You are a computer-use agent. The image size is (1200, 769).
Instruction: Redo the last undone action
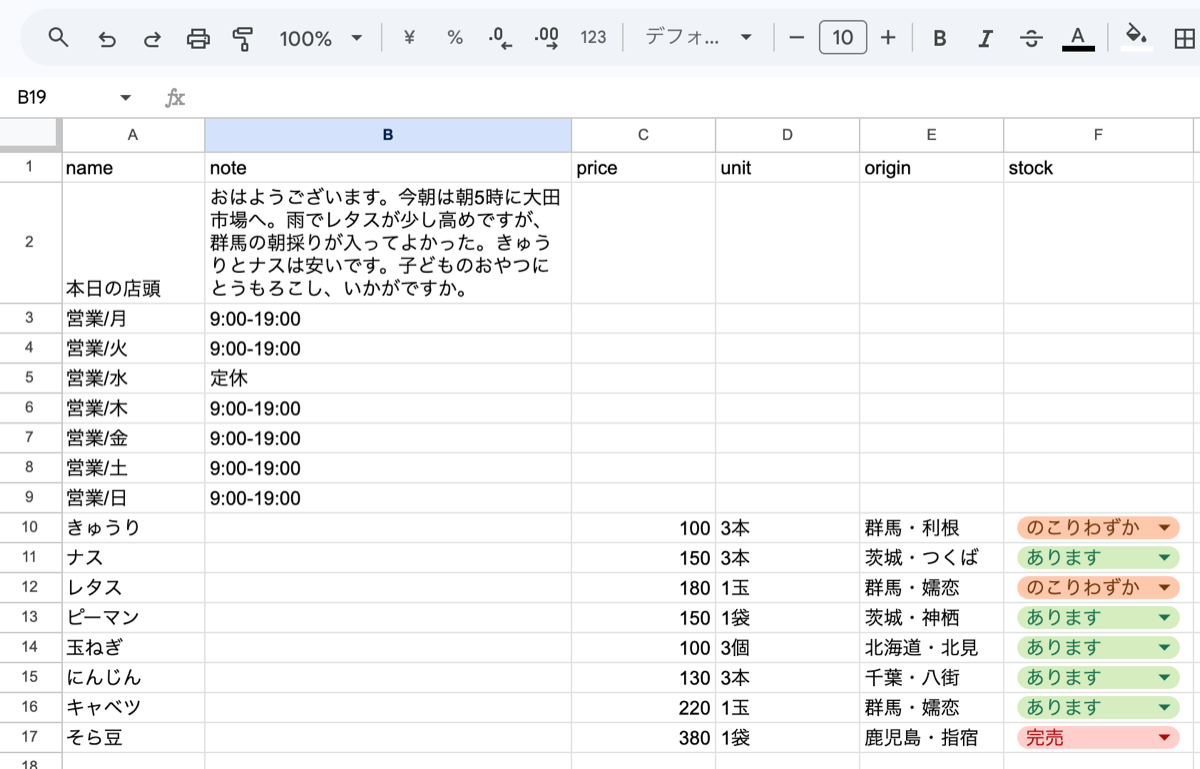153,38
